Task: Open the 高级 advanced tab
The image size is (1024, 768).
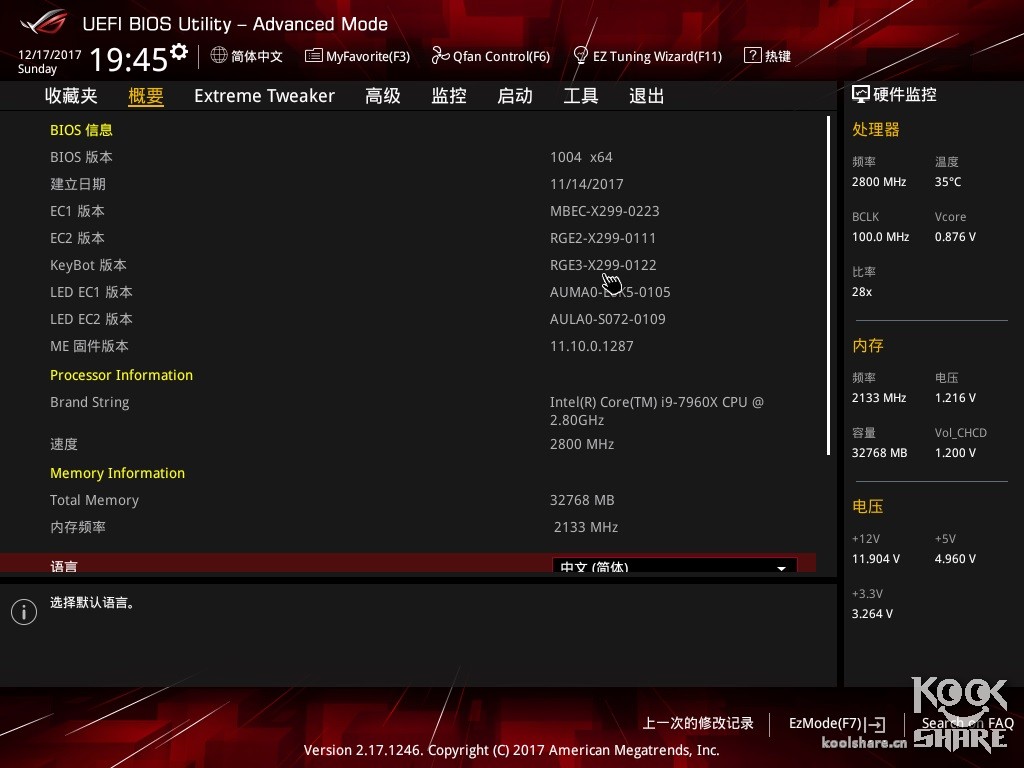Action: point(383,96)
